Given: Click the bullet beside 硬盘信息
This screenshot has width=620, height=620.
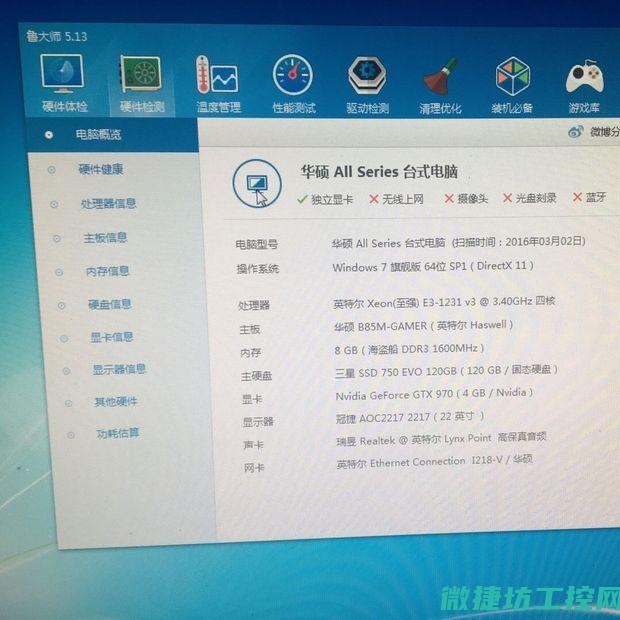Looking at the screenshot, I should tap(61, 306).
